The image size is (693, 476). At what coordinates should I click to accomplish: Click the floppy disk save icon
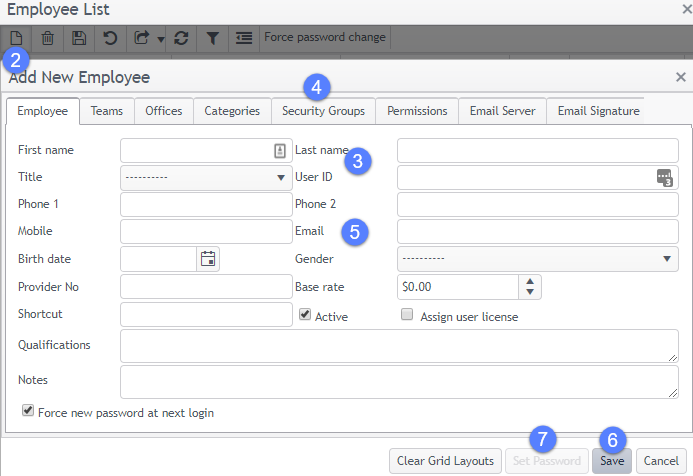(77, 38)
